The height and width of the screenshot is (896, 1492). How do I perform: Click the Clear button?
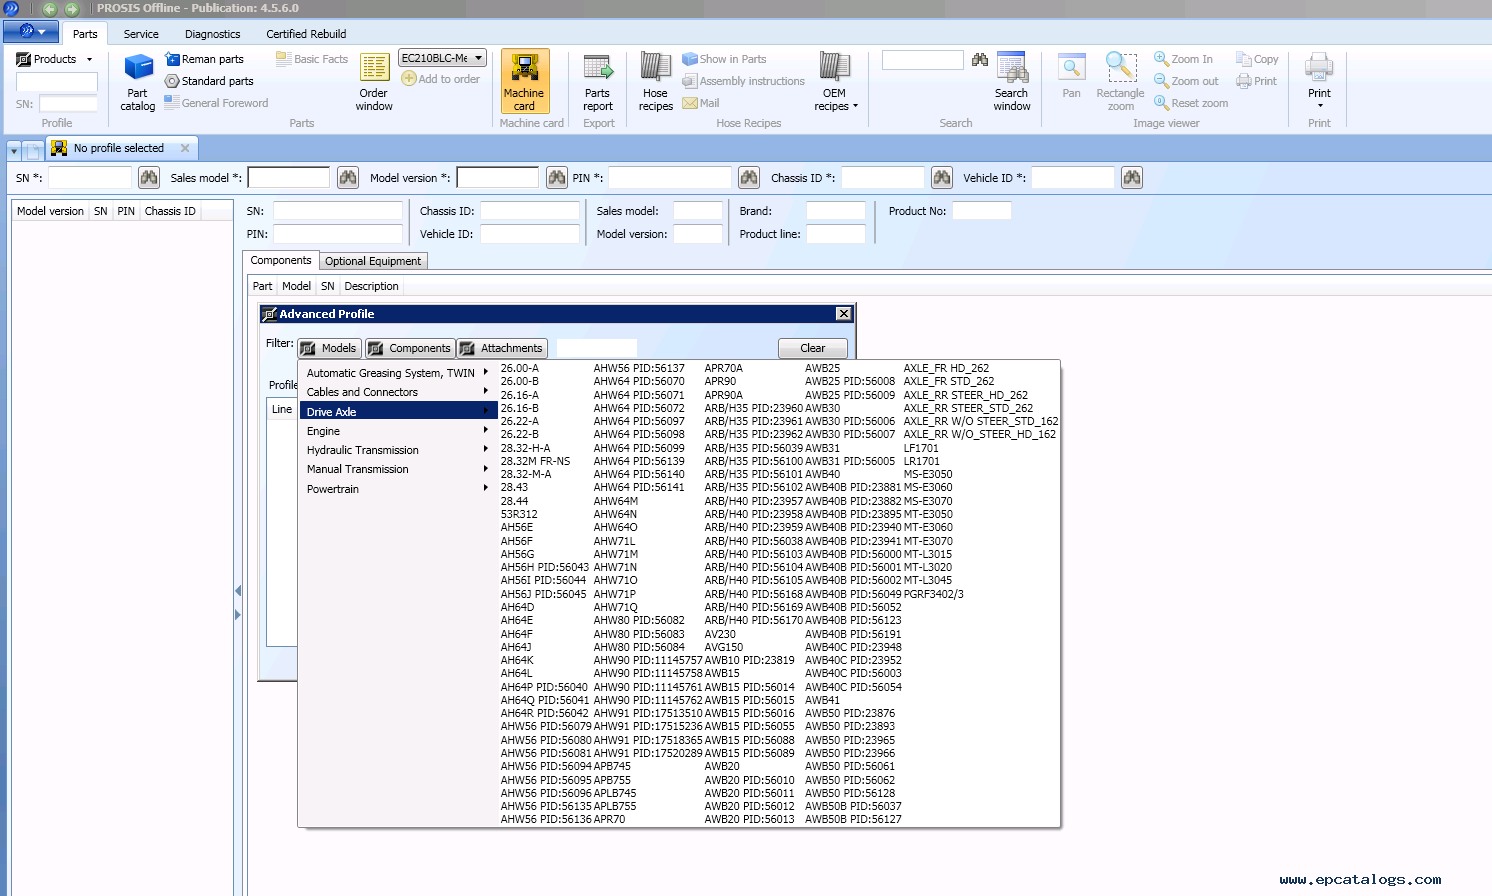click(x=813, y=348)
